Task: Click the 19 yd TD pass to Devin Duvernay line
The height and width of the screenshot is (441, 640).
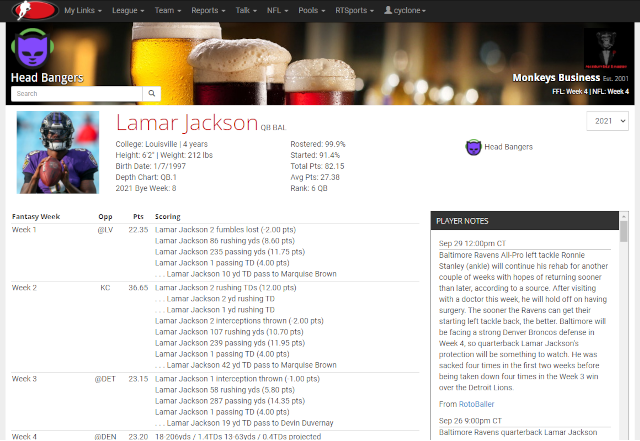Action: [x=244, y=423]
